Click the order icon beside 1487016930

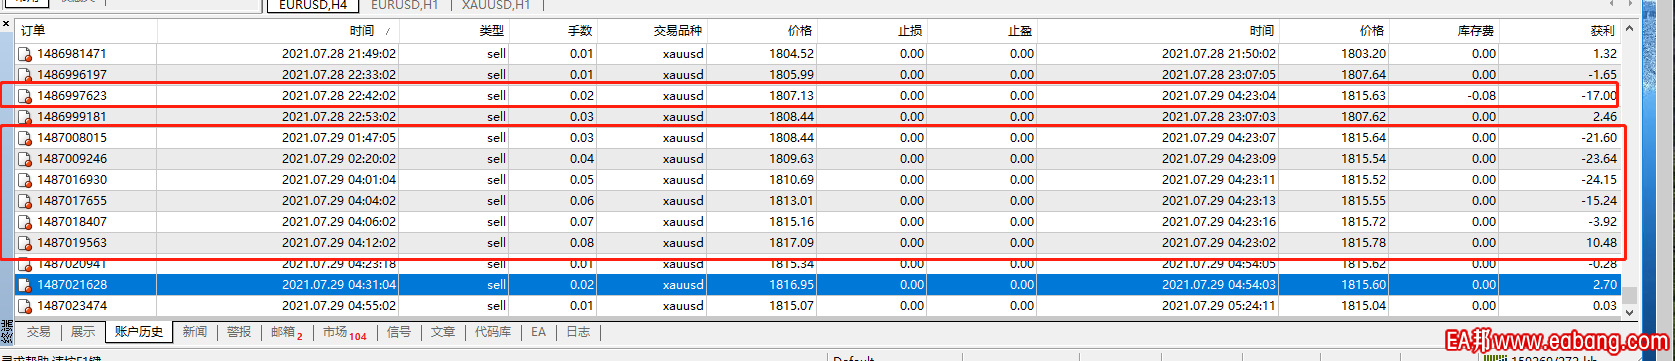click(25, 180)
